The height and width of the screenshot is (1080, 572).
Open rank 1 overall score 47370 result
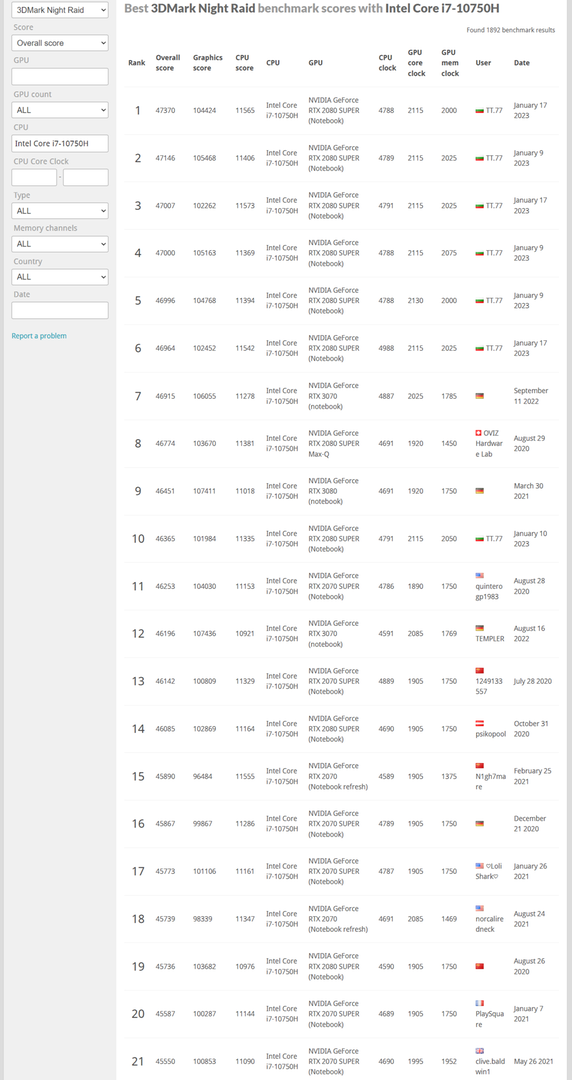click(x=165, y=110)
